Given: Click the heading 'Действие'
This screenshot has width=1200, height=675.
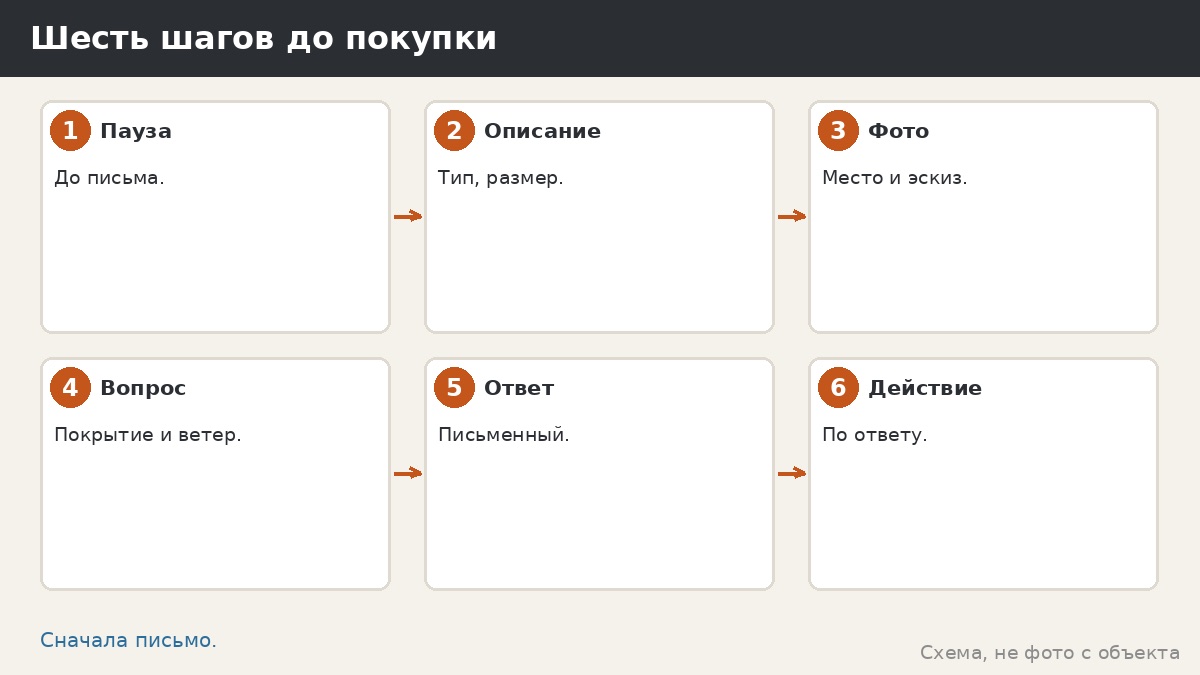Looking at the screenshot, I should click(925, 388).
